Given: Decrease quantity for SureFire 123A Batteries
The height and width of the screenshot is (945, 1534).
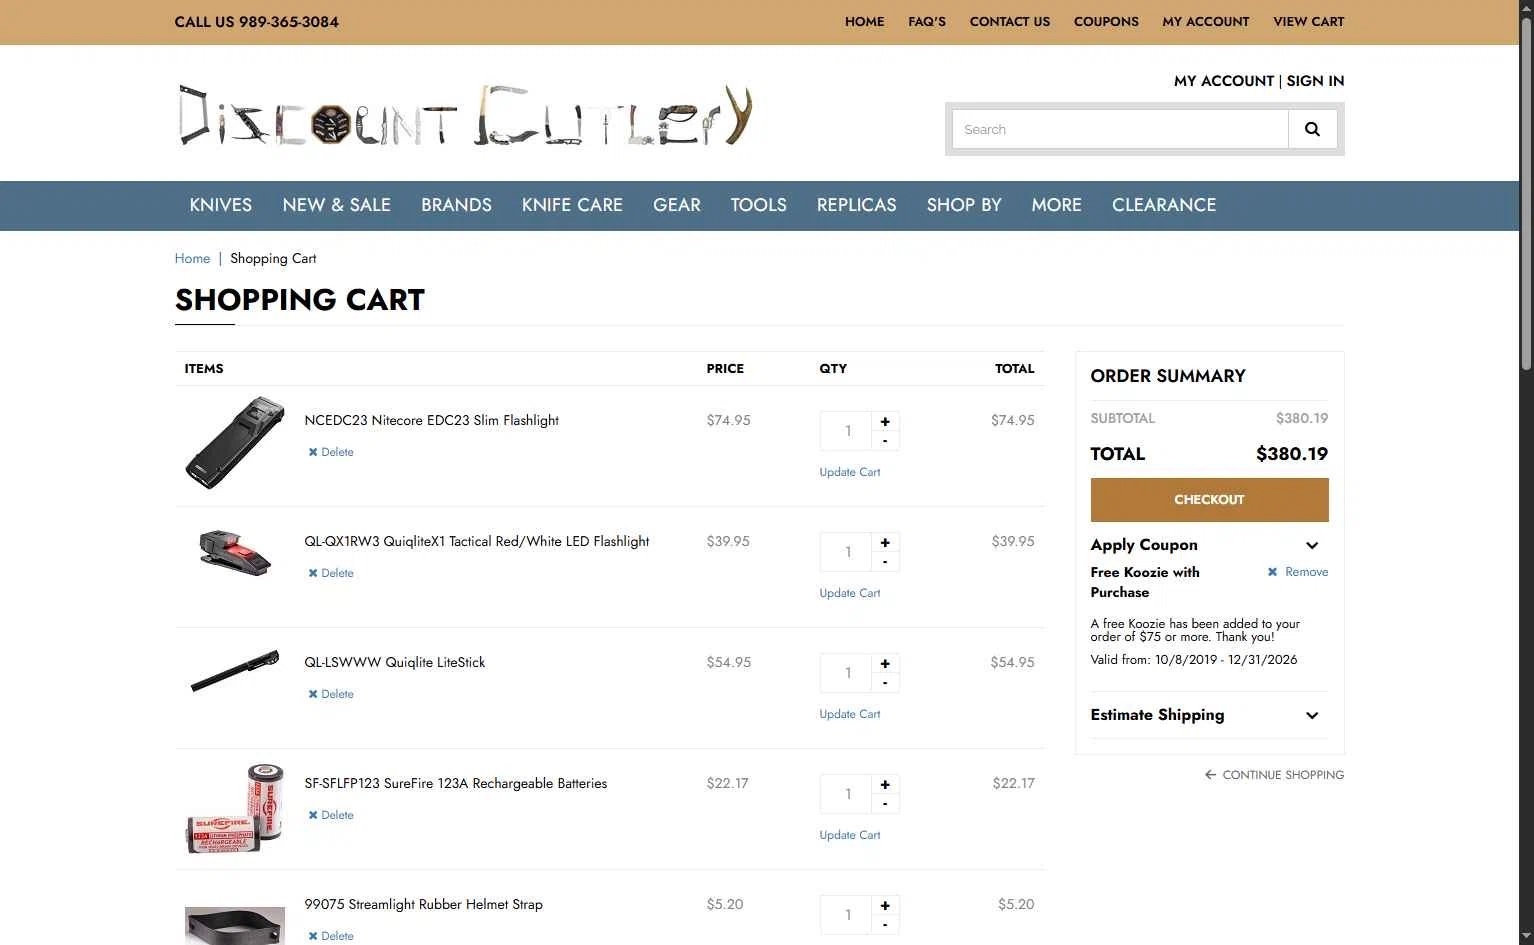Looking at the screenshot, I should pos(885,804).
